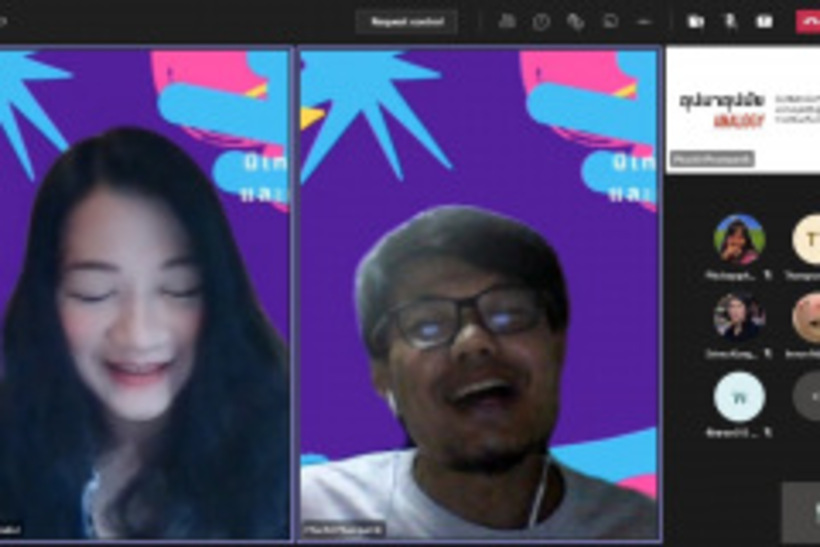Open the shared Analogy presentation thumbnail
The image size is (820, 547).
point(743,105)
